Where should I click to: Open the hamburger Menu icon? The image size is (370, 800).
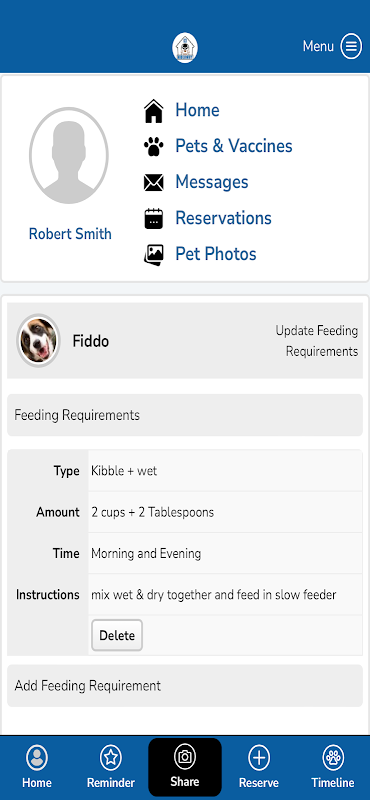click(351, 46)
